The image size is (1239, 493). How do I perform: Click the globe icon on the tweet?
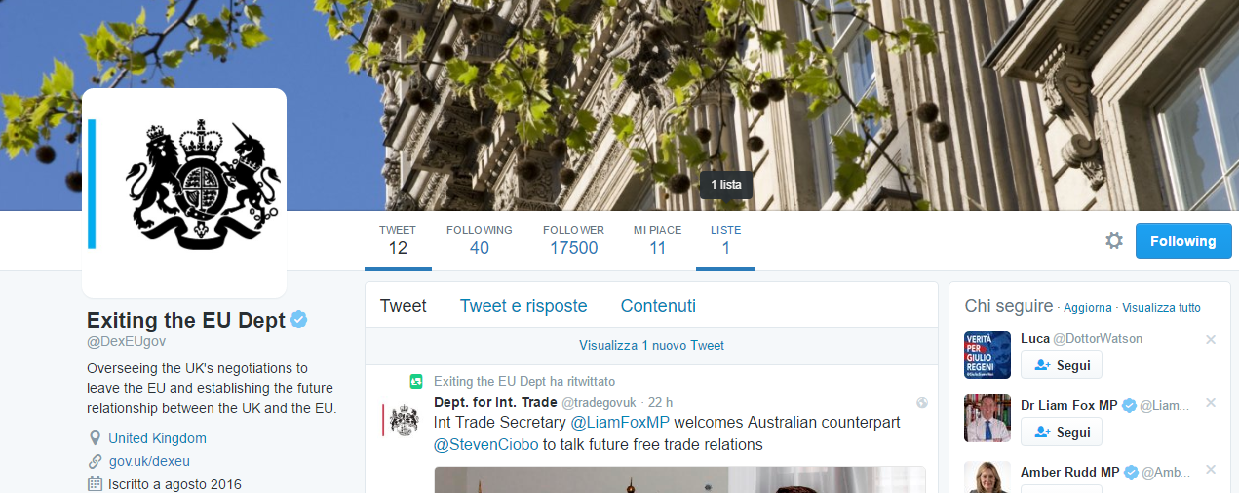tap(922, 403)
